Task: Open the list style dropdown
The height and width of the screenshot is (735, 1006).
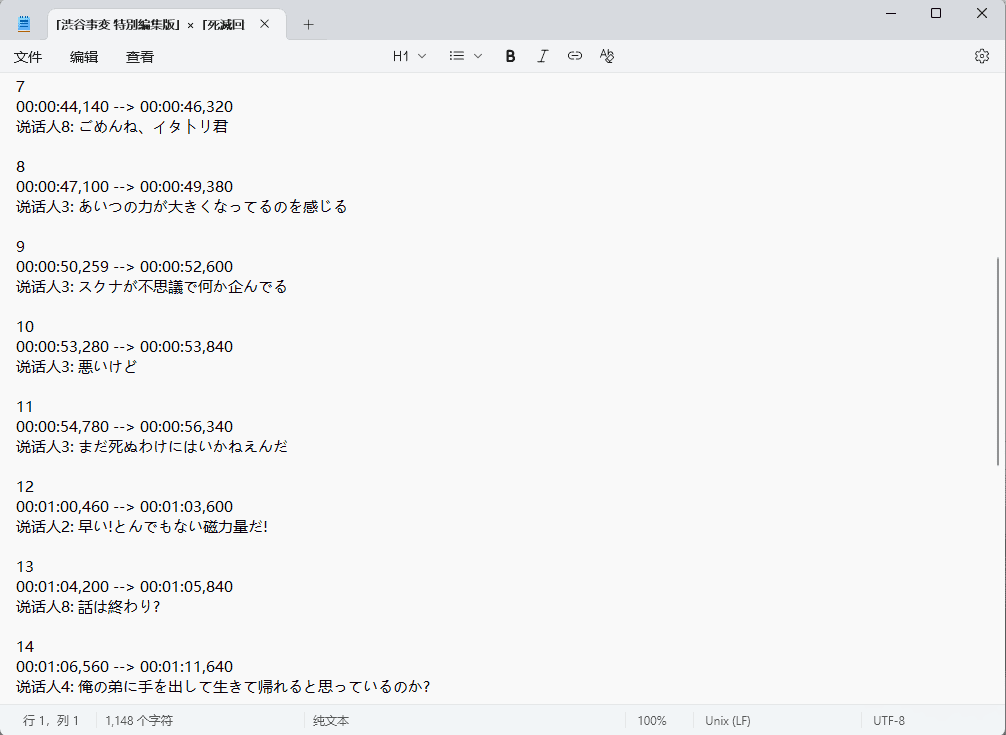Action: pyautogui.click(x=465, y=57)
